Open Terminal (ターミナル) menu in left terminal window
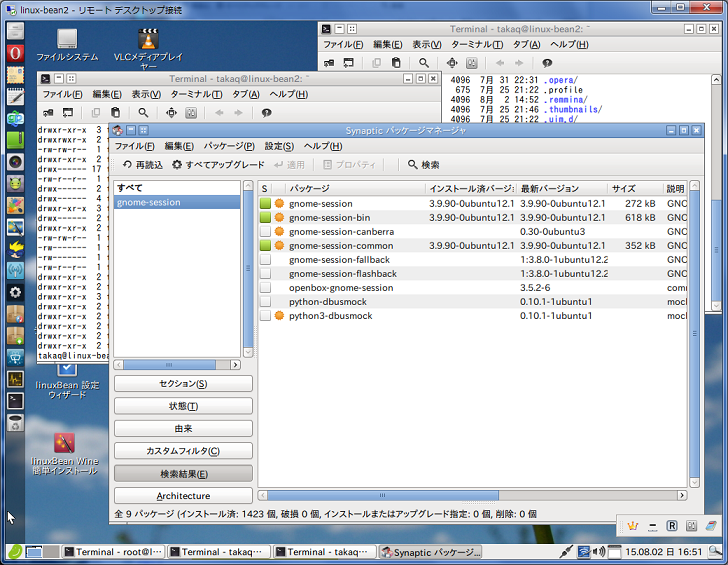Screen dimensions: 728x565 196,94
